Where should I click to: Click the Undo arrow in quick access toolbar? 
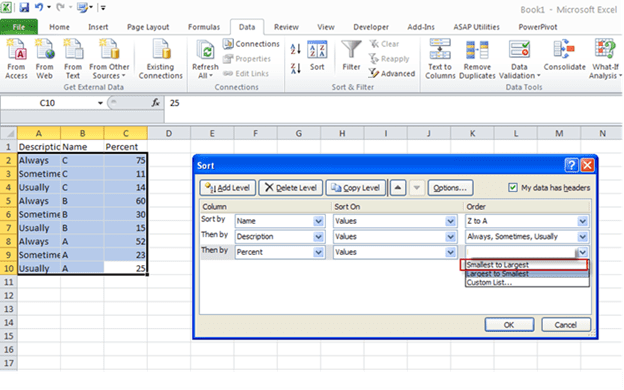click(39, 7)
